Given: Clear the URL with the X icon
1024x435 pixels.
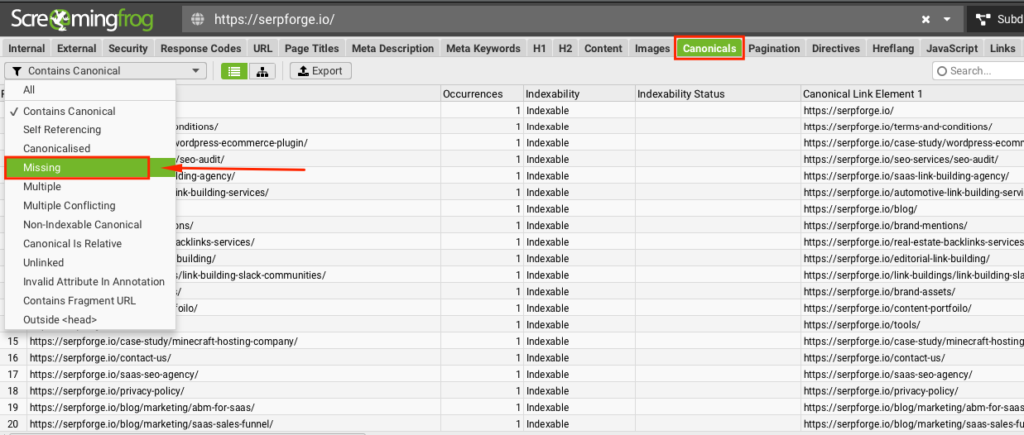Looking at the screenshot, I should (x=926, y=20).
